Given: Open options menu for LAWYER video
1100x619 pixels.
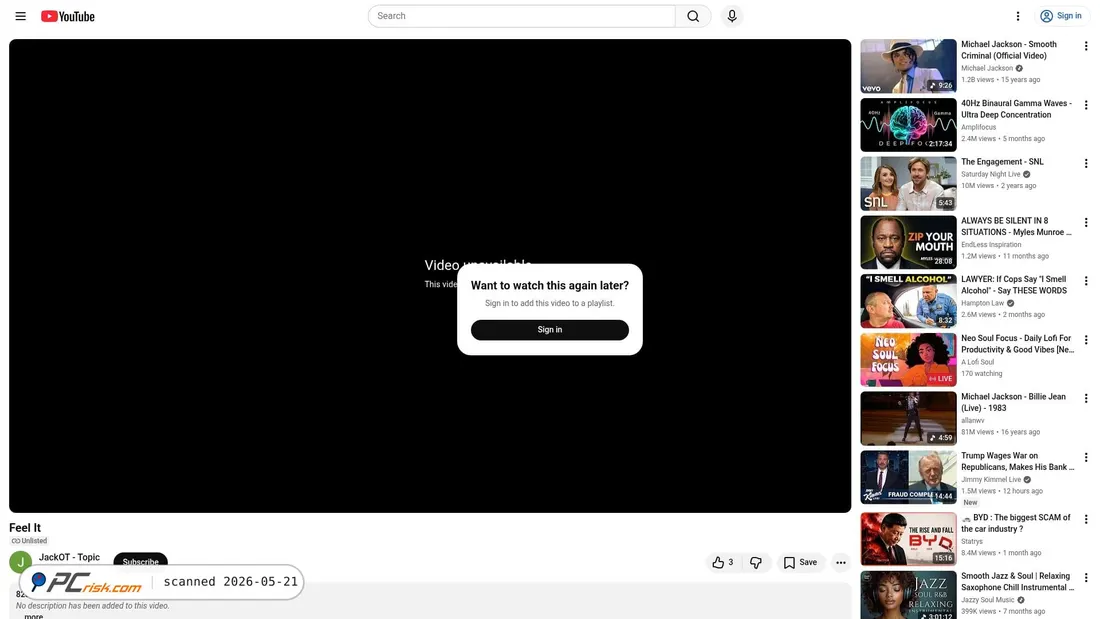Looking at the screenshot, I should [x=1085, y=281].
